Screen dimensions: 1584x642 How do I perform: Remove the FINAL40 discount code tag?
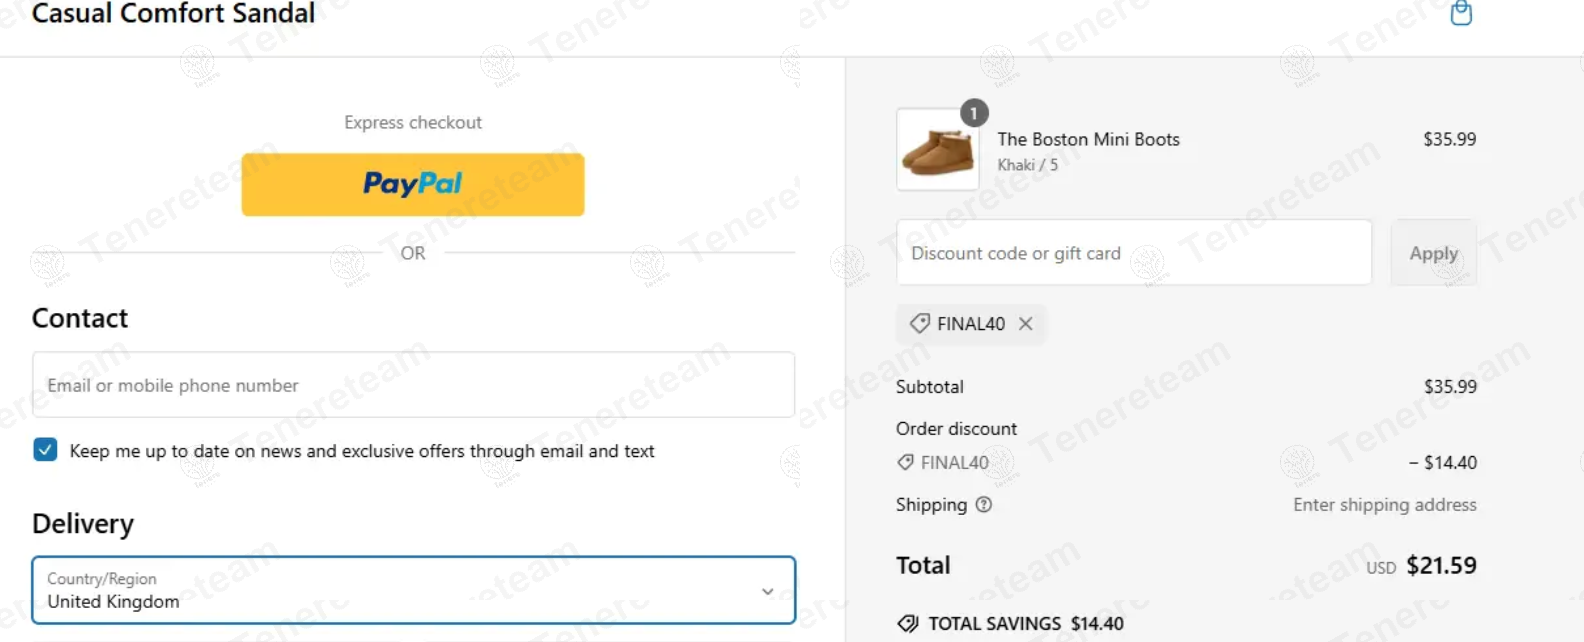click(x=1025, y=324)
